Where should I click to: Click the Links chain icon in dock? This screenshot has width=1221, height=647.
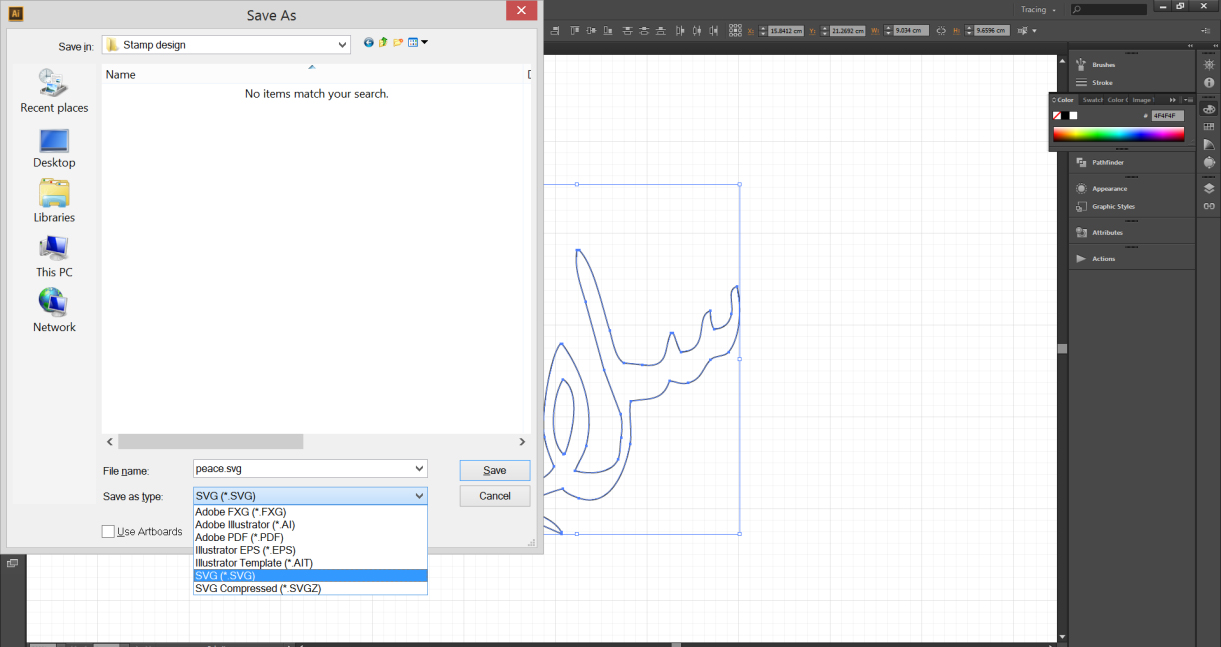1209,206
